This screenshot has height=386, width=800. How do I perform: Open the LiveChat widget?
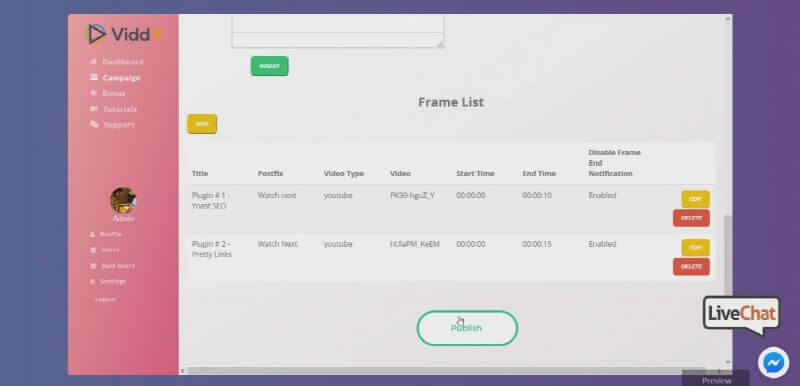tap(741, 315)
